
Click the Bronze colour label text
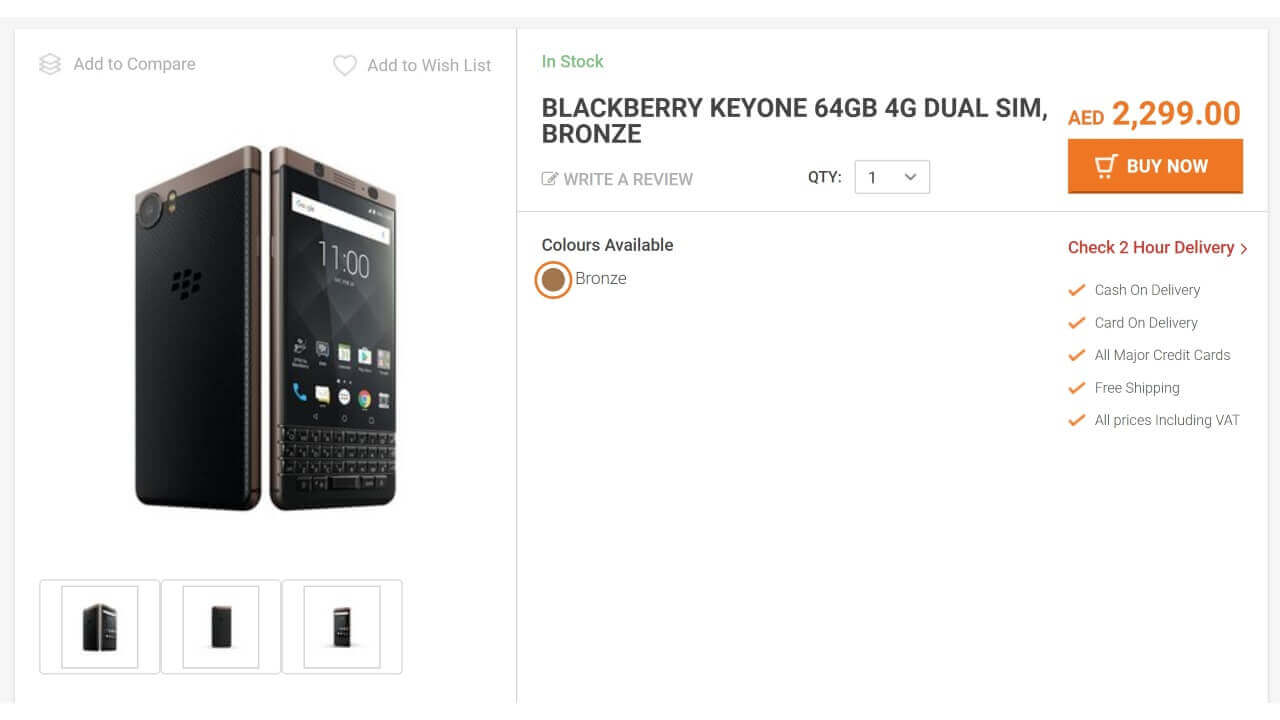point(601,279)
